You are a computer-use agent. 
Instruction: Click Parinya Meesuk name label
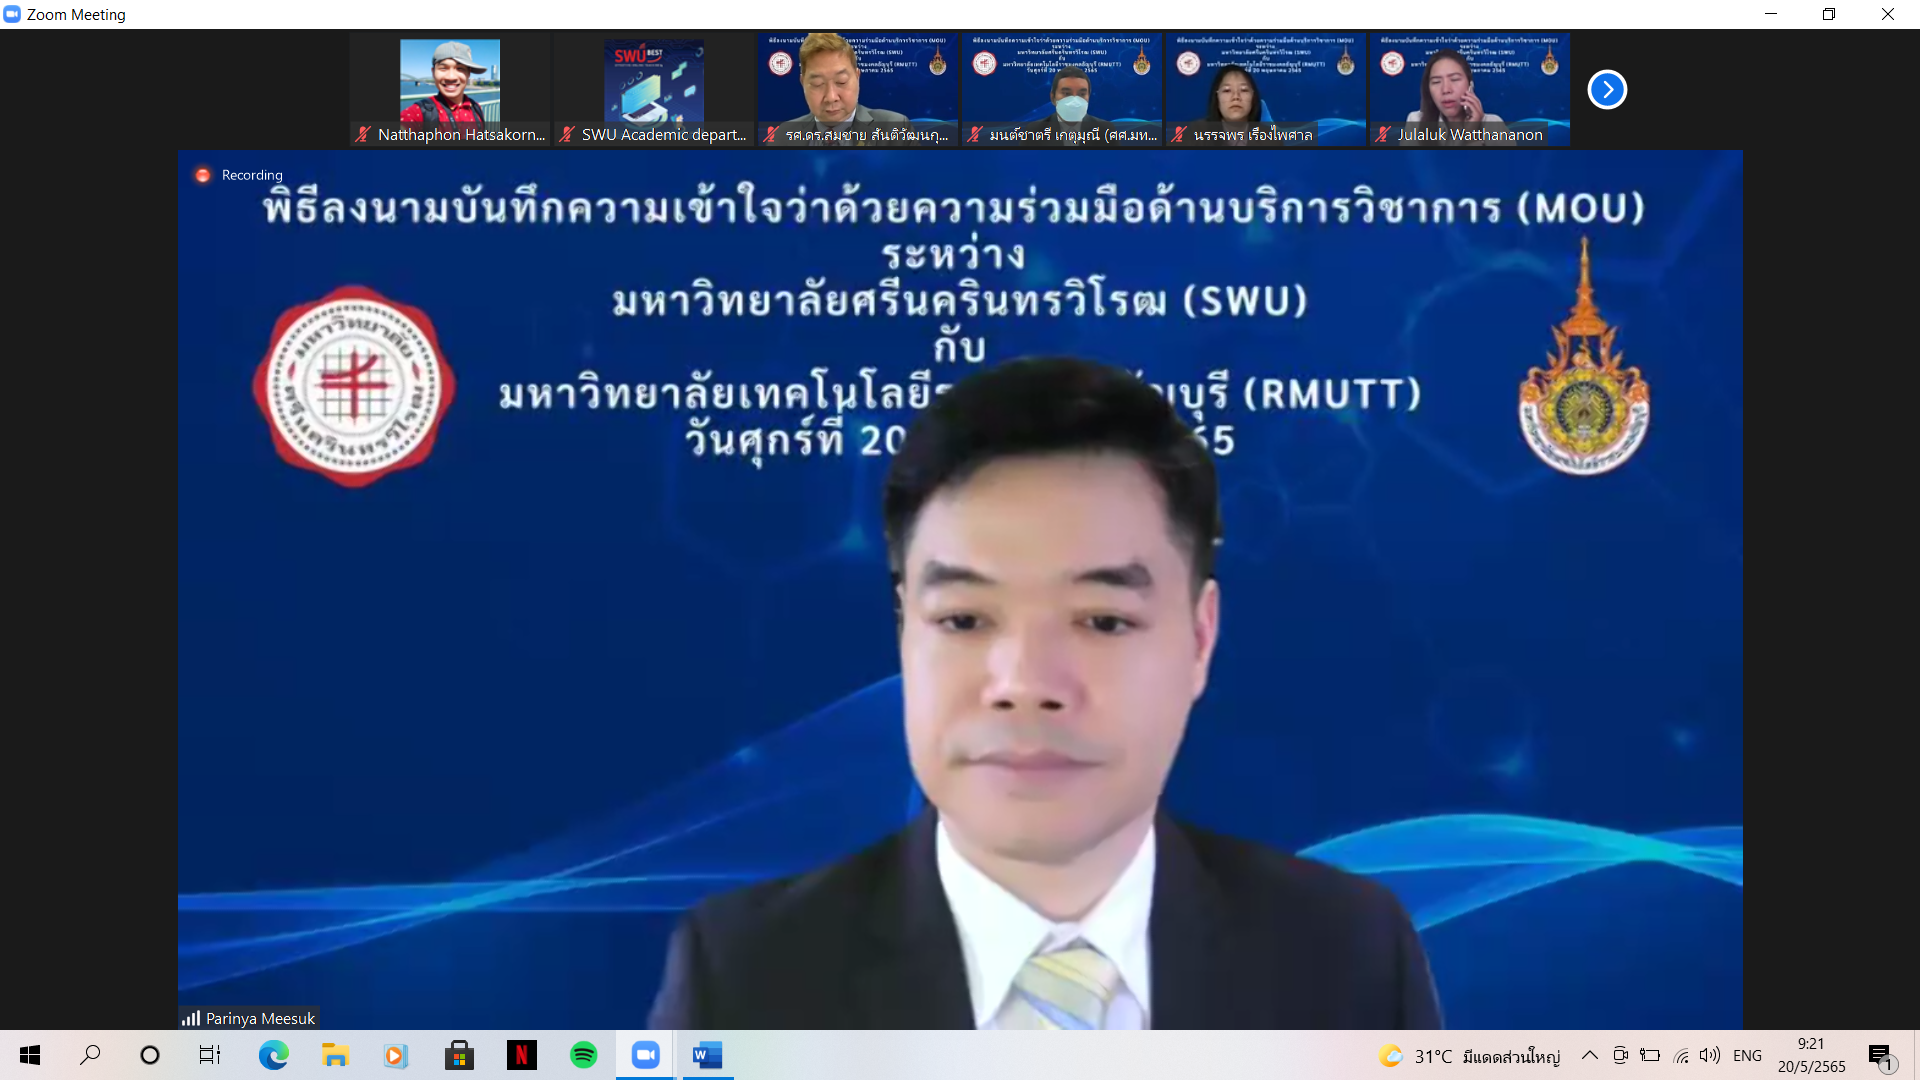260,1018
